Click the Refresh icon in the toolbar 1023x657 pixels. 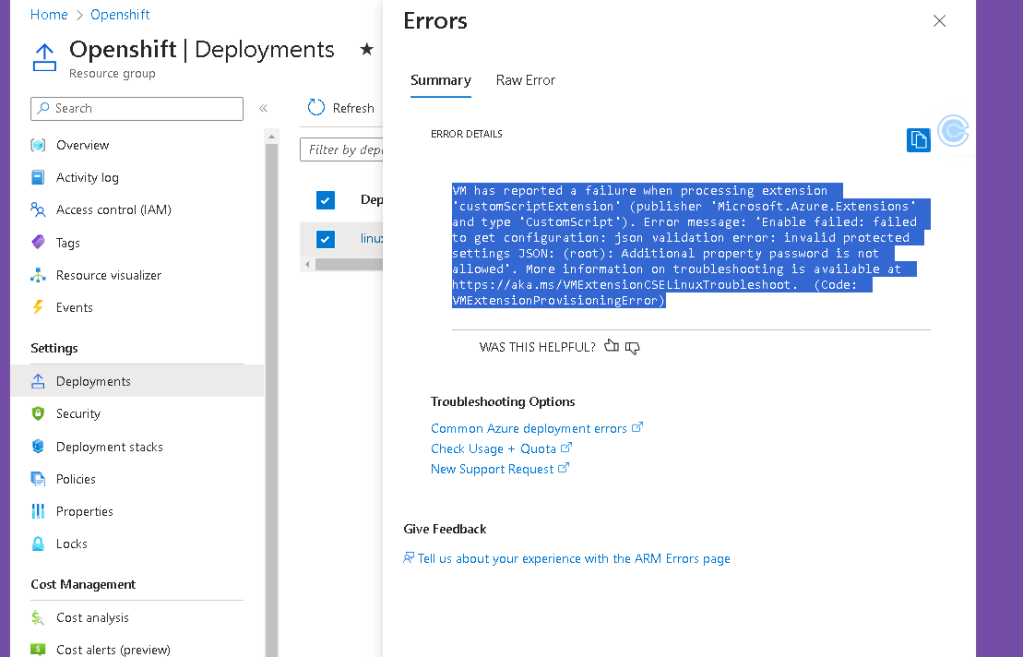click(316, 108)
